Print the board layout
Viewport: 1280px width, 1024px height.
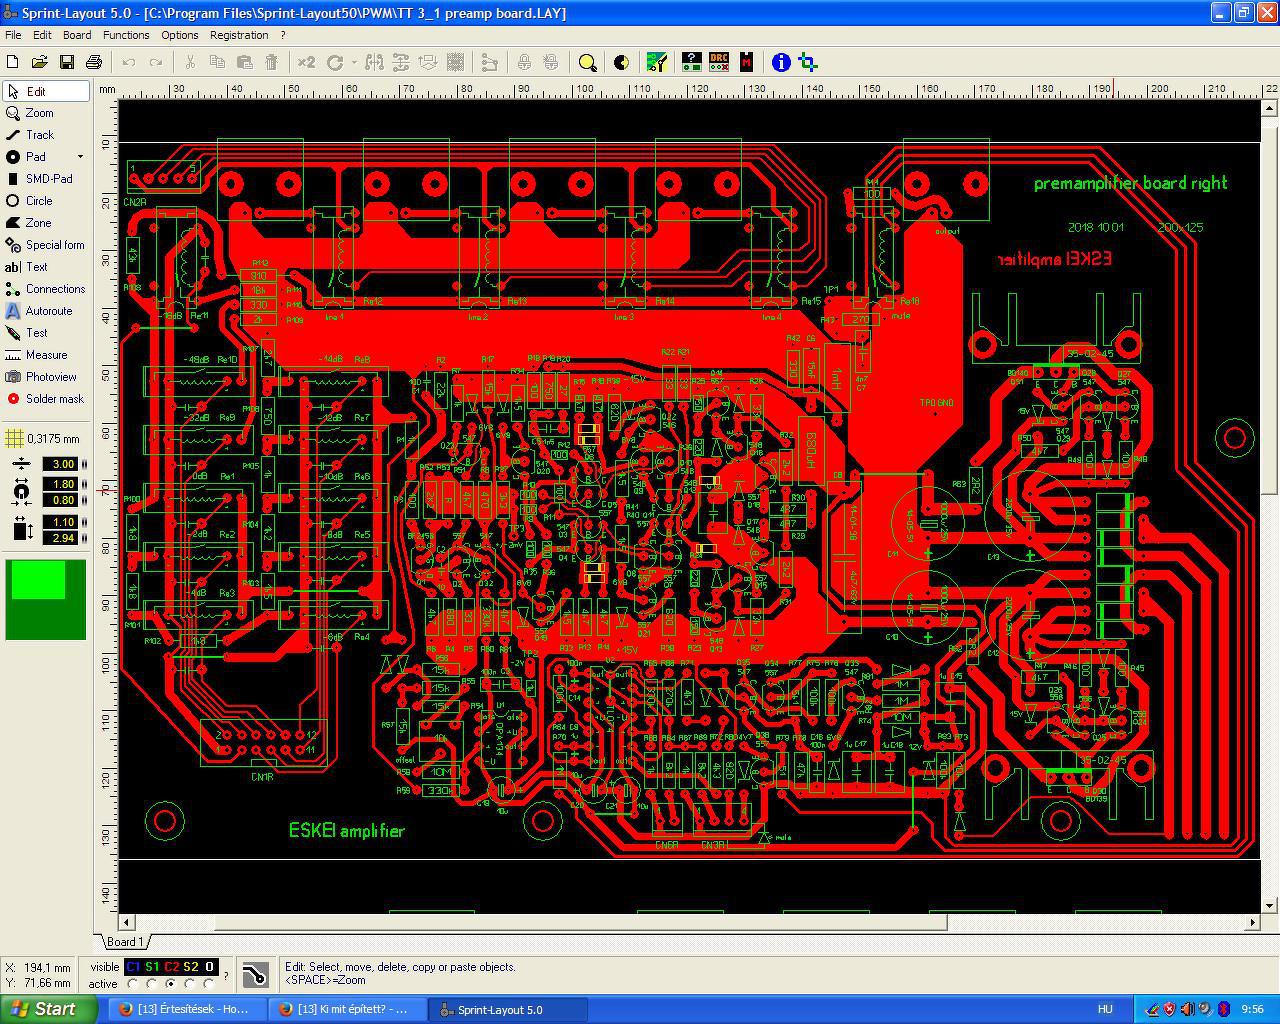(x=94, y=62)
